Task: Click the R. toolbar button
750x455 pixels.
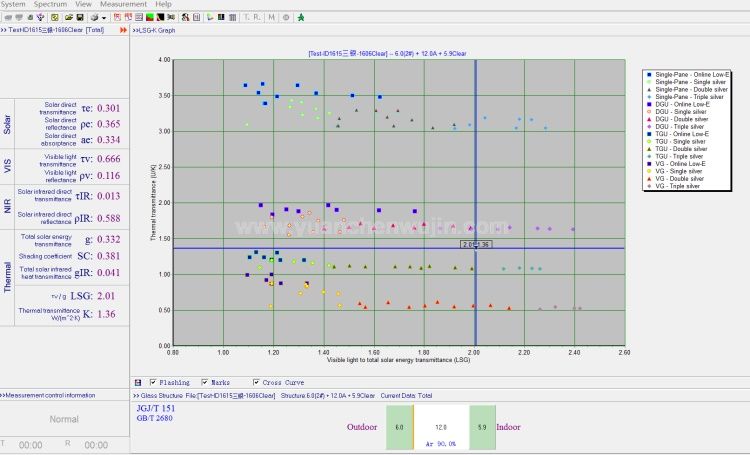Action: tap(257, 17)
